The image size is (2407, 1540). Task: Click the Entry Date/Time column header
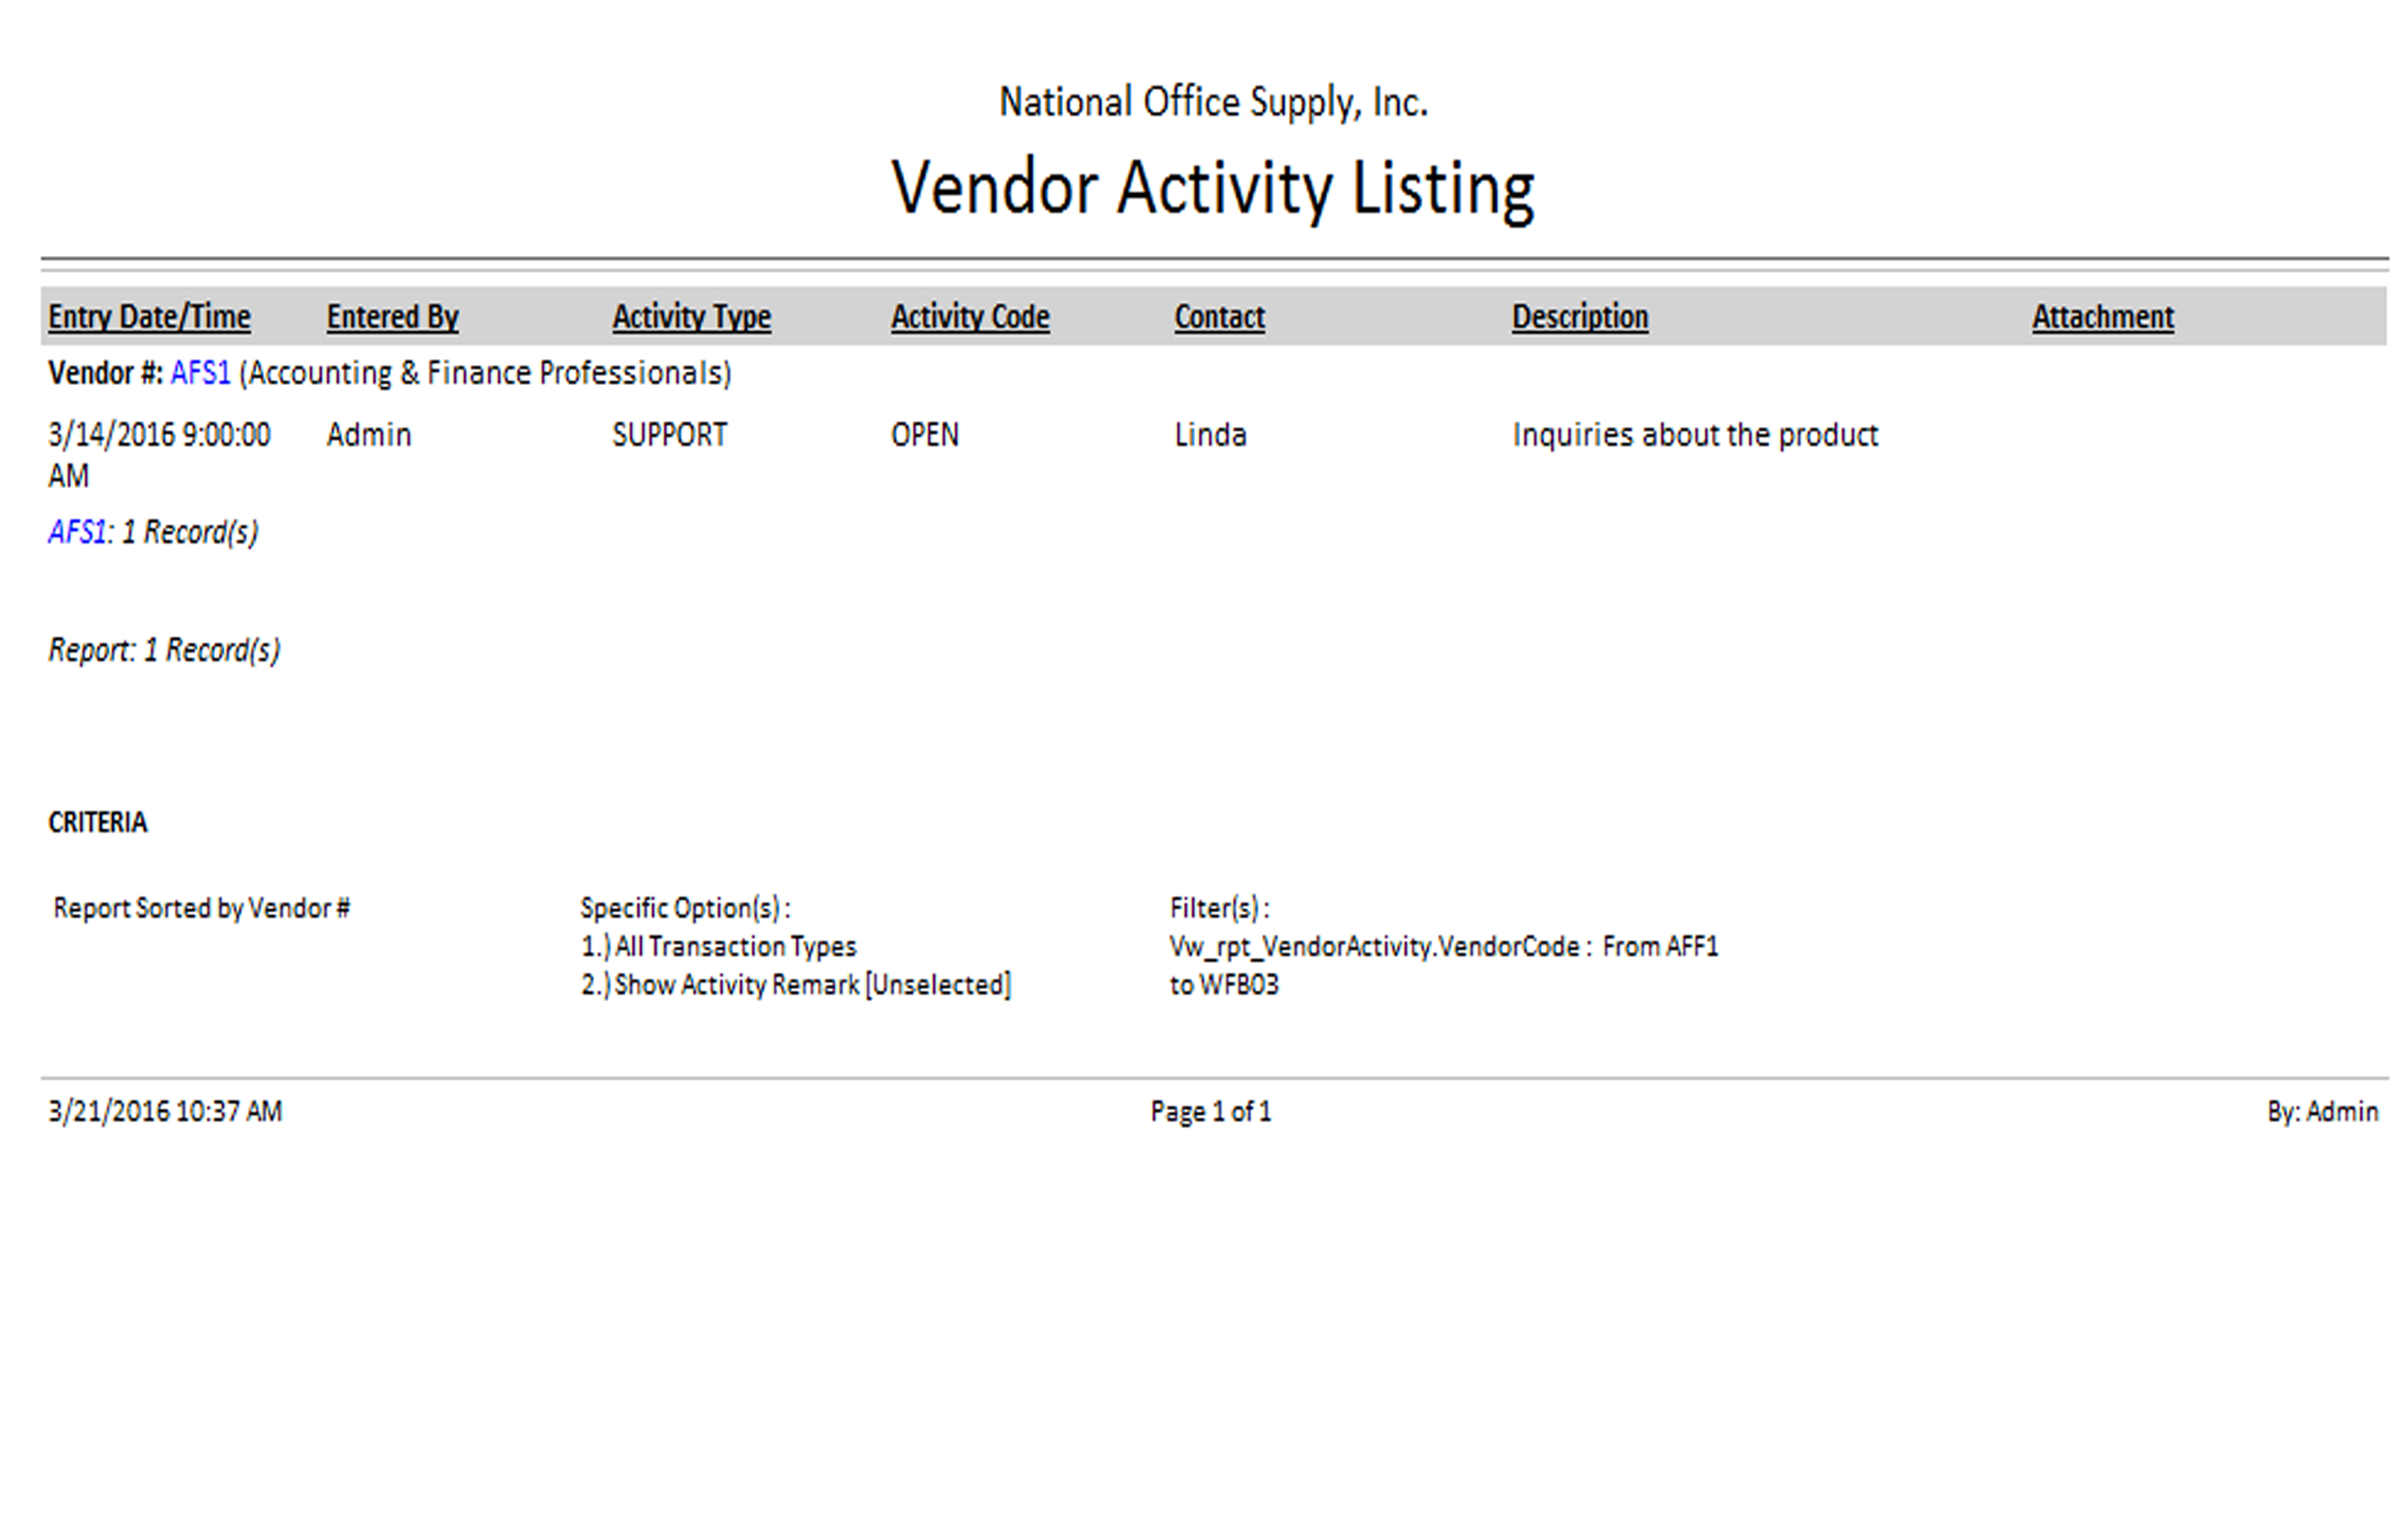pyautogui.click(x=149, y=317)
